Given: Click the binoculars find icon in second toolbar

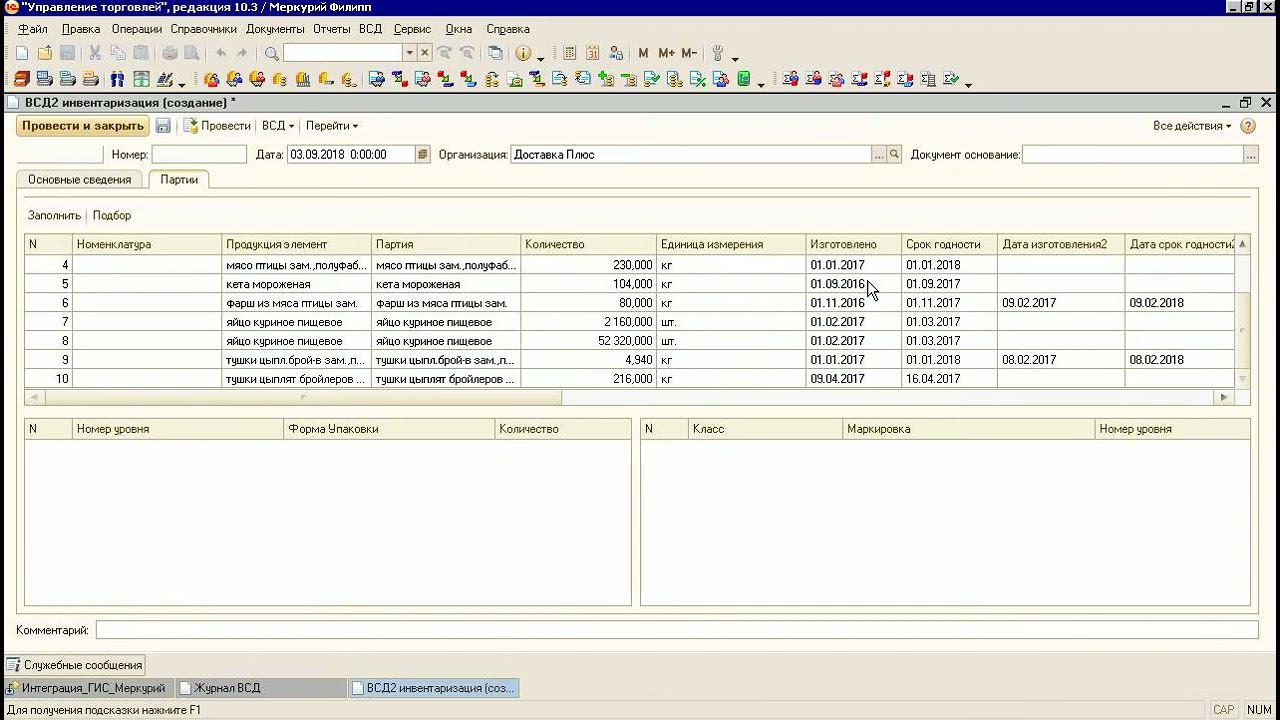Looking at the screenshot, I should (117, 80).
